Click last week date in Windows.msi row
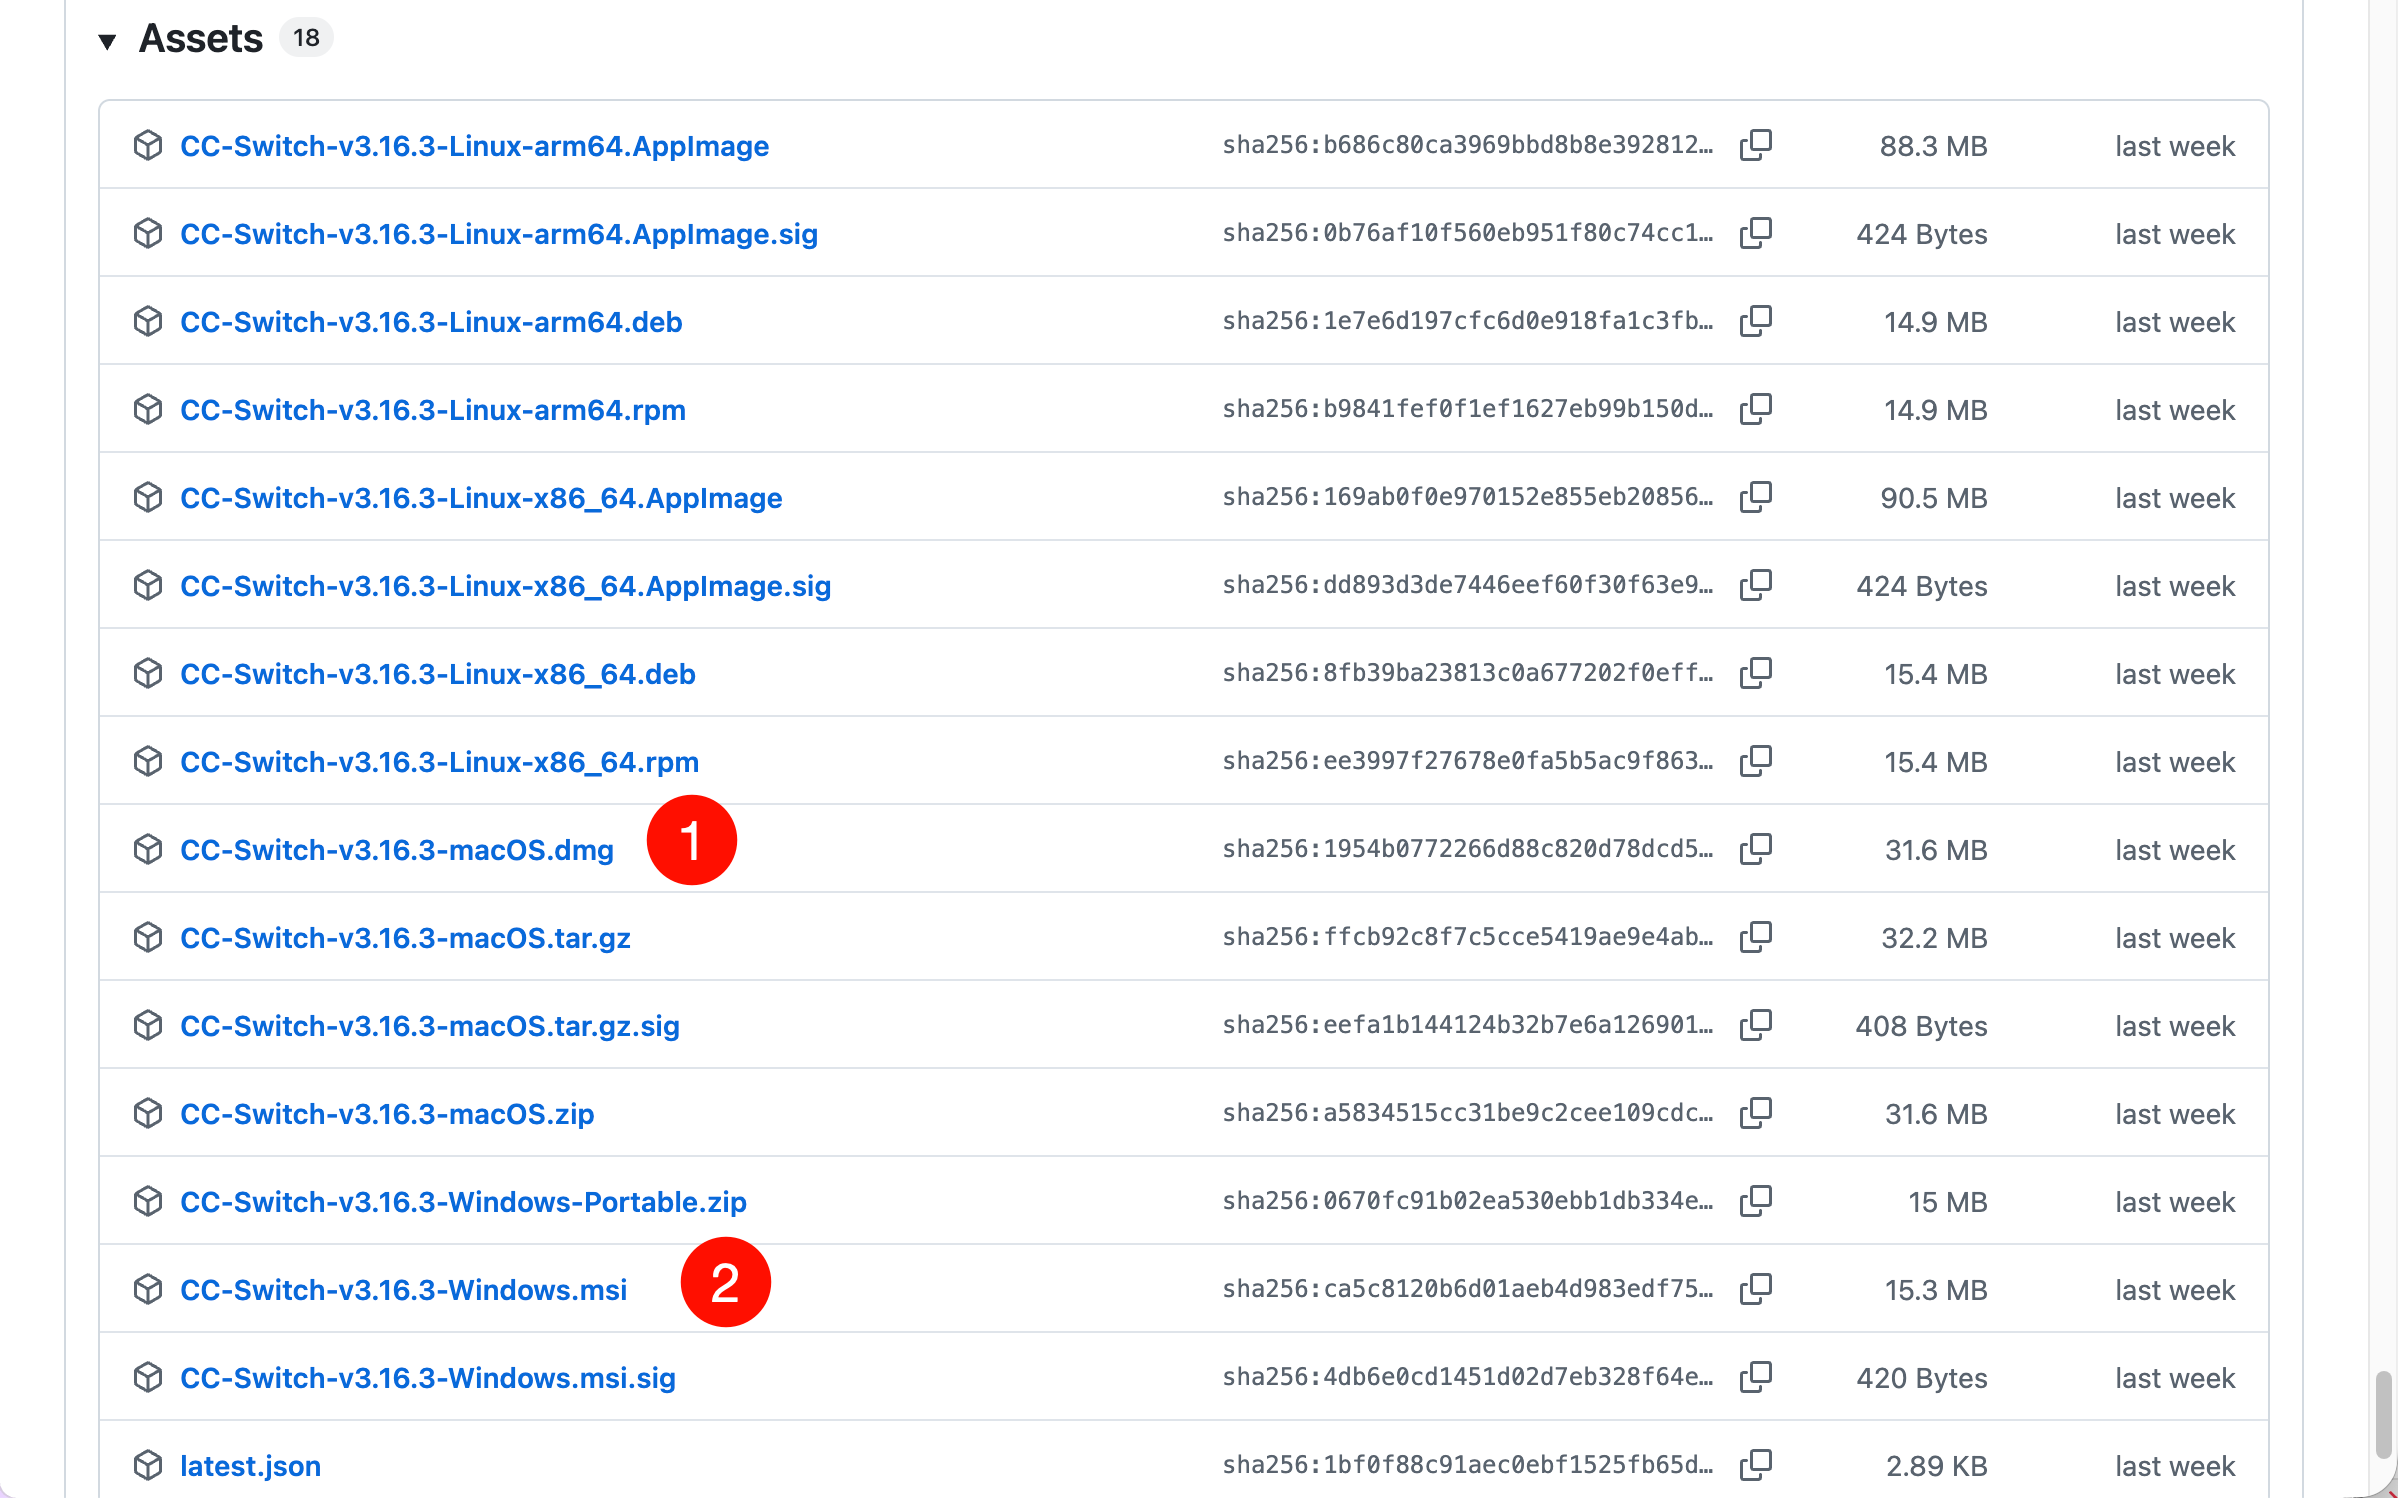Screen dimensions: 2398x1498 tap(2174, 1290)
